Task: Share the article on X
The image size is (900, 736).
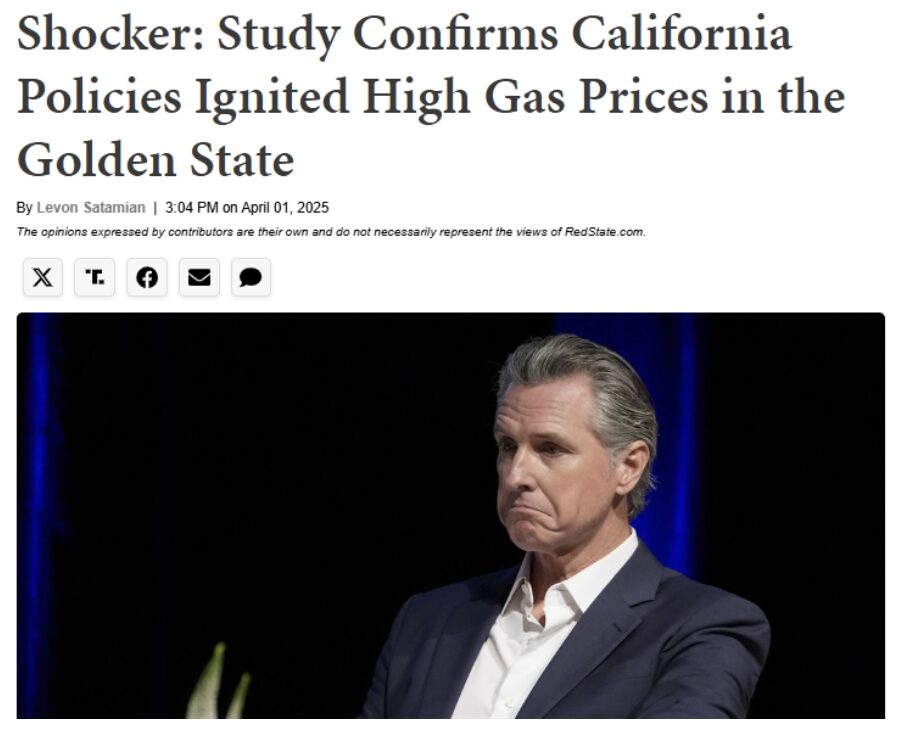Action: 42,277
